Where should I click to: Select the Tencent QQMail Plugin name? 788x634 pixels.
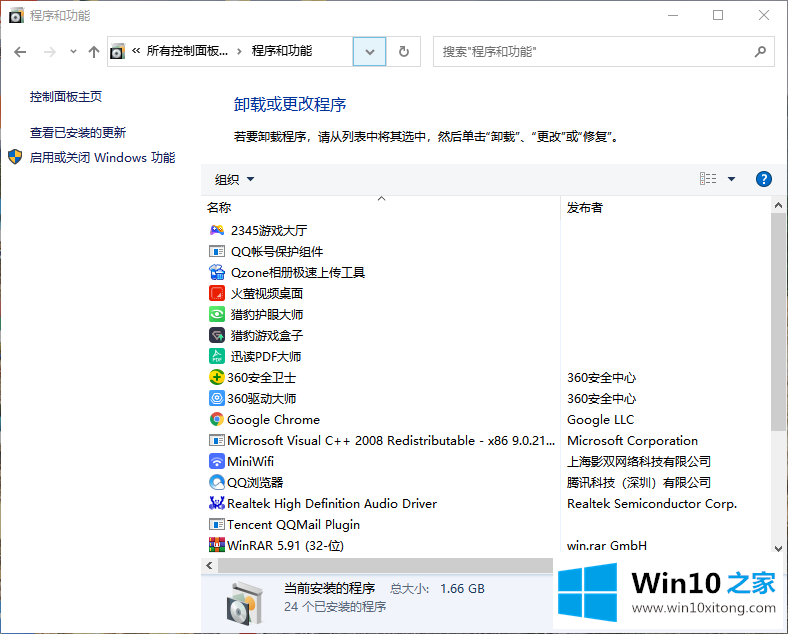[x=293, y=524]
